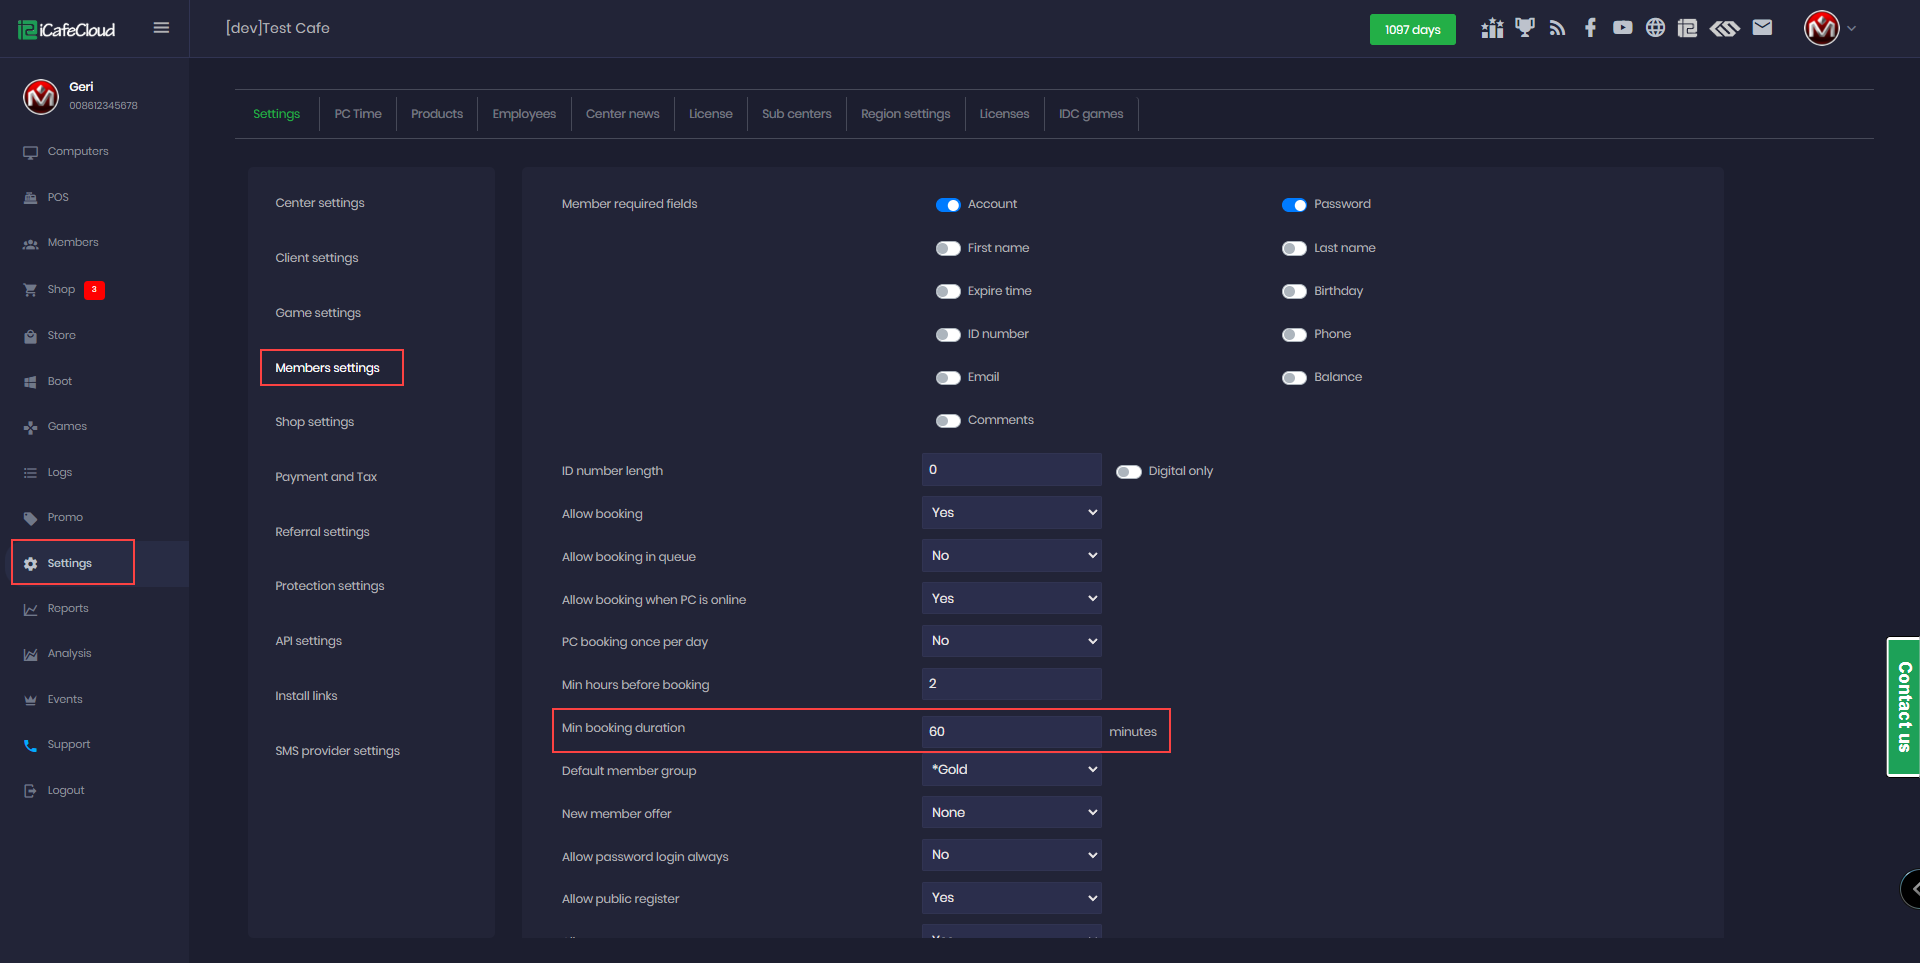Open the RSS feed icon
Viewport: 1920px width, 963px height.
pyautogui.click(x=1557, y=28)
